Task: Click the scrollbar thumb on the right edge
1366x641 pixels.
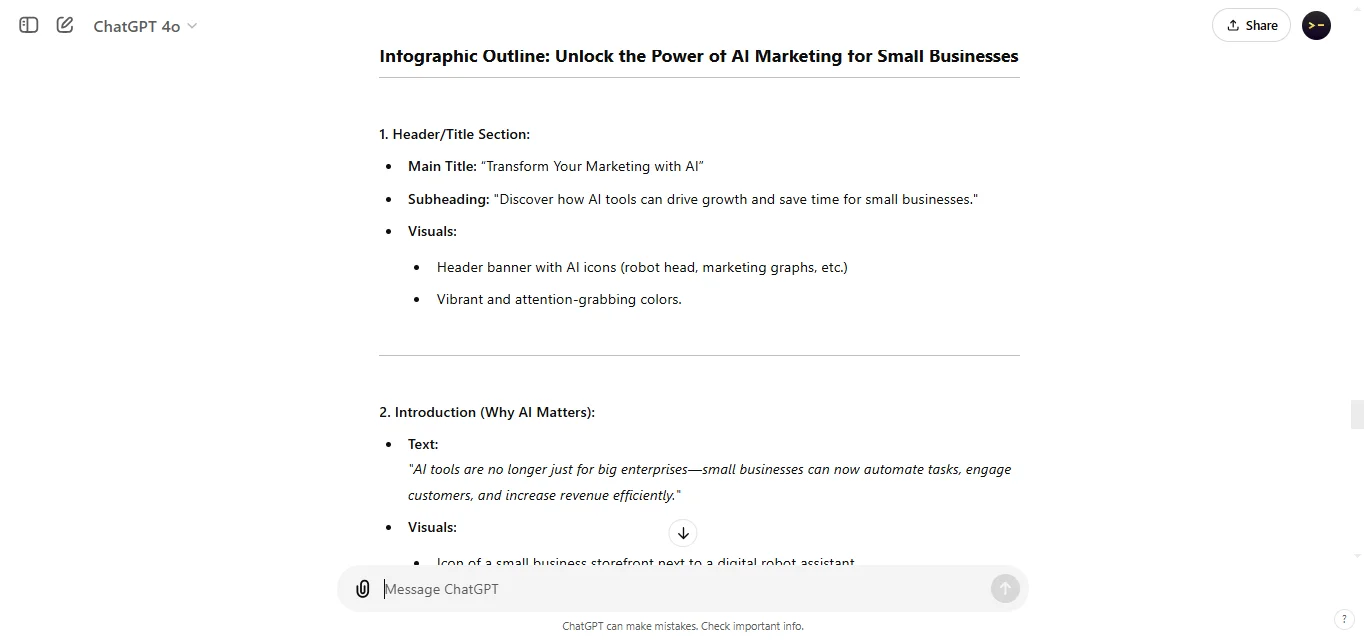Action: pyautogui.click(x=1356, y=414)
